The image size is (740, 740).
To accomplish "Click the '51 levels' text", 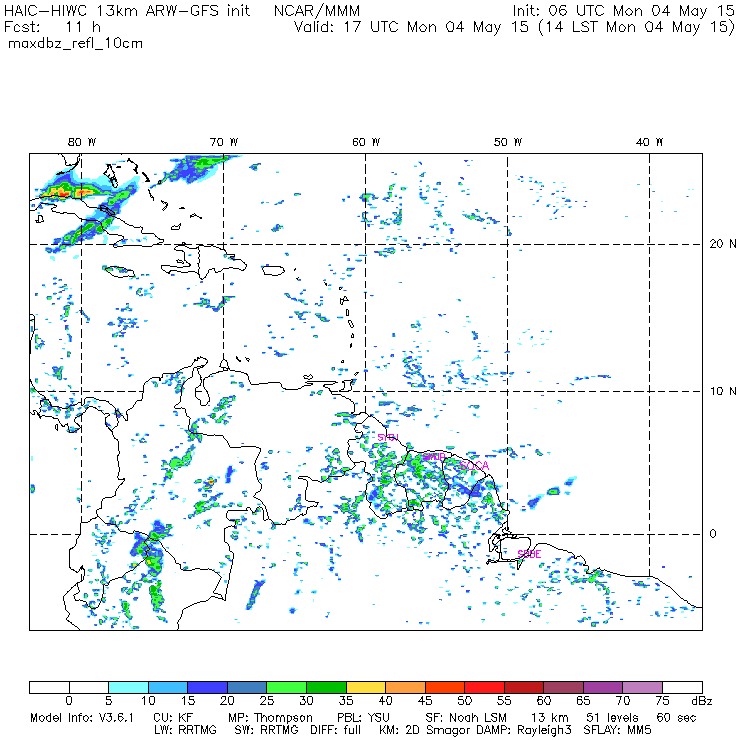I will click(x=612, y=718).
